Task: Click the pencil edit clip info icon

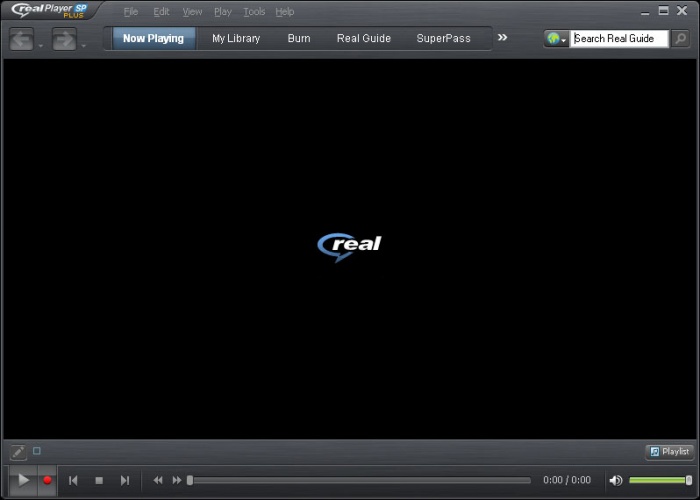Action: click(18, 452)
